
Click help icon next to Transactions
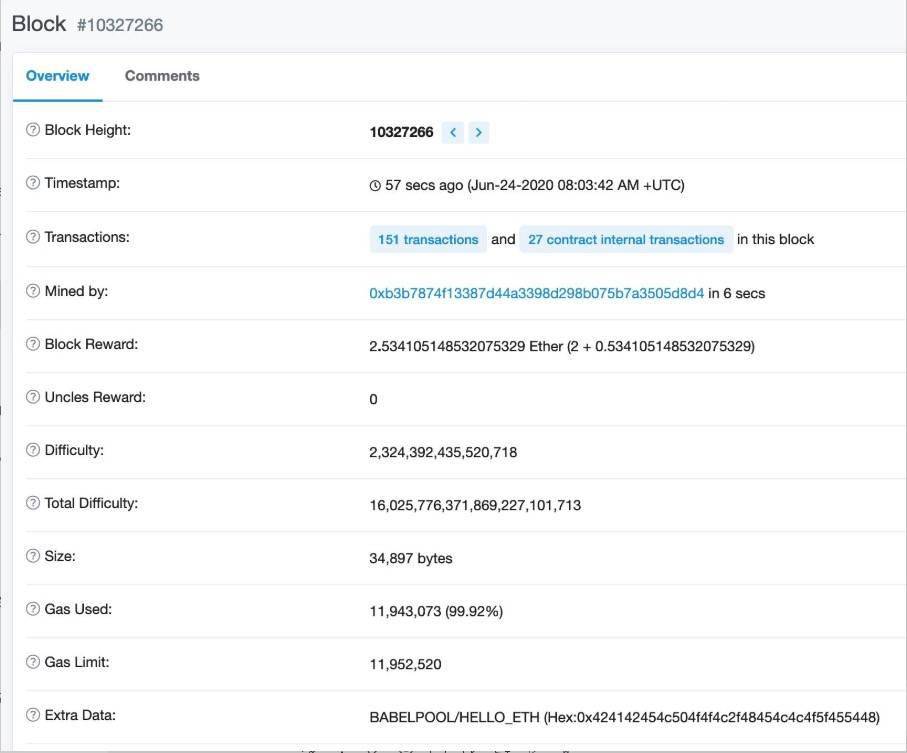pyautogui.click(x=33, y=238)
